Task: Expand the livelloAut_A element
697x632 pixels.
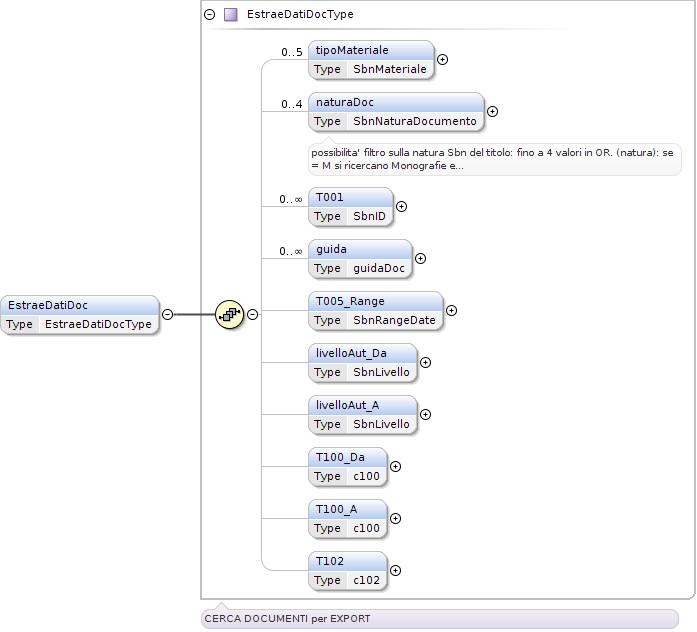Action: point(425,415)
